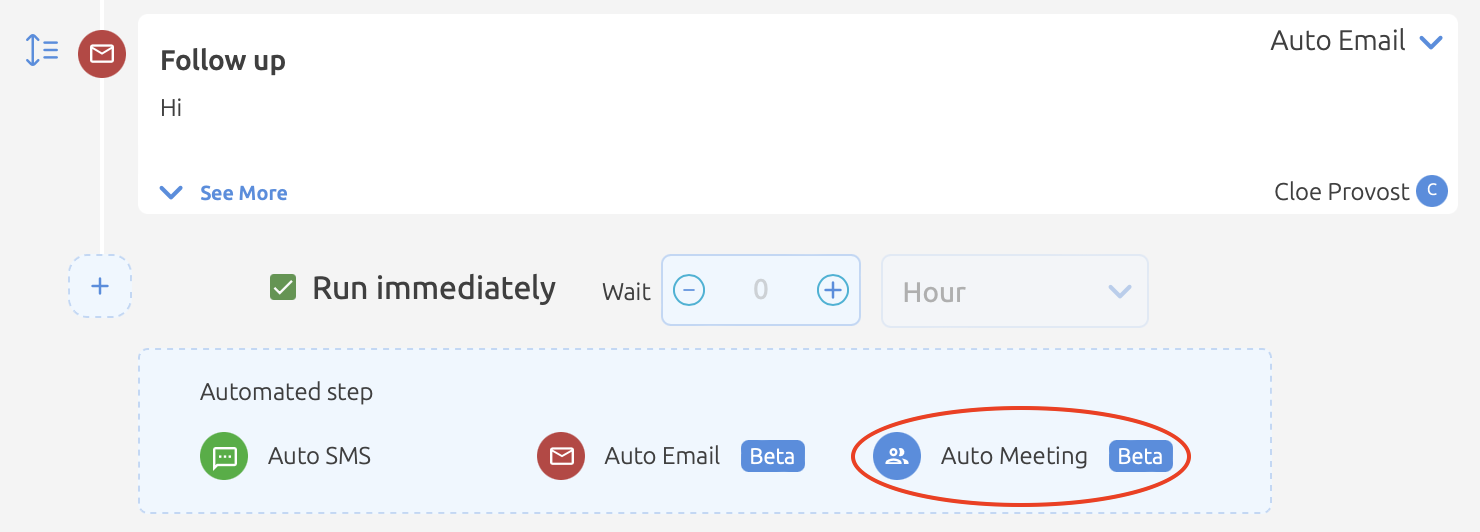
Task: Click the dashed plus add-step icon
Action: pos(100,286)
